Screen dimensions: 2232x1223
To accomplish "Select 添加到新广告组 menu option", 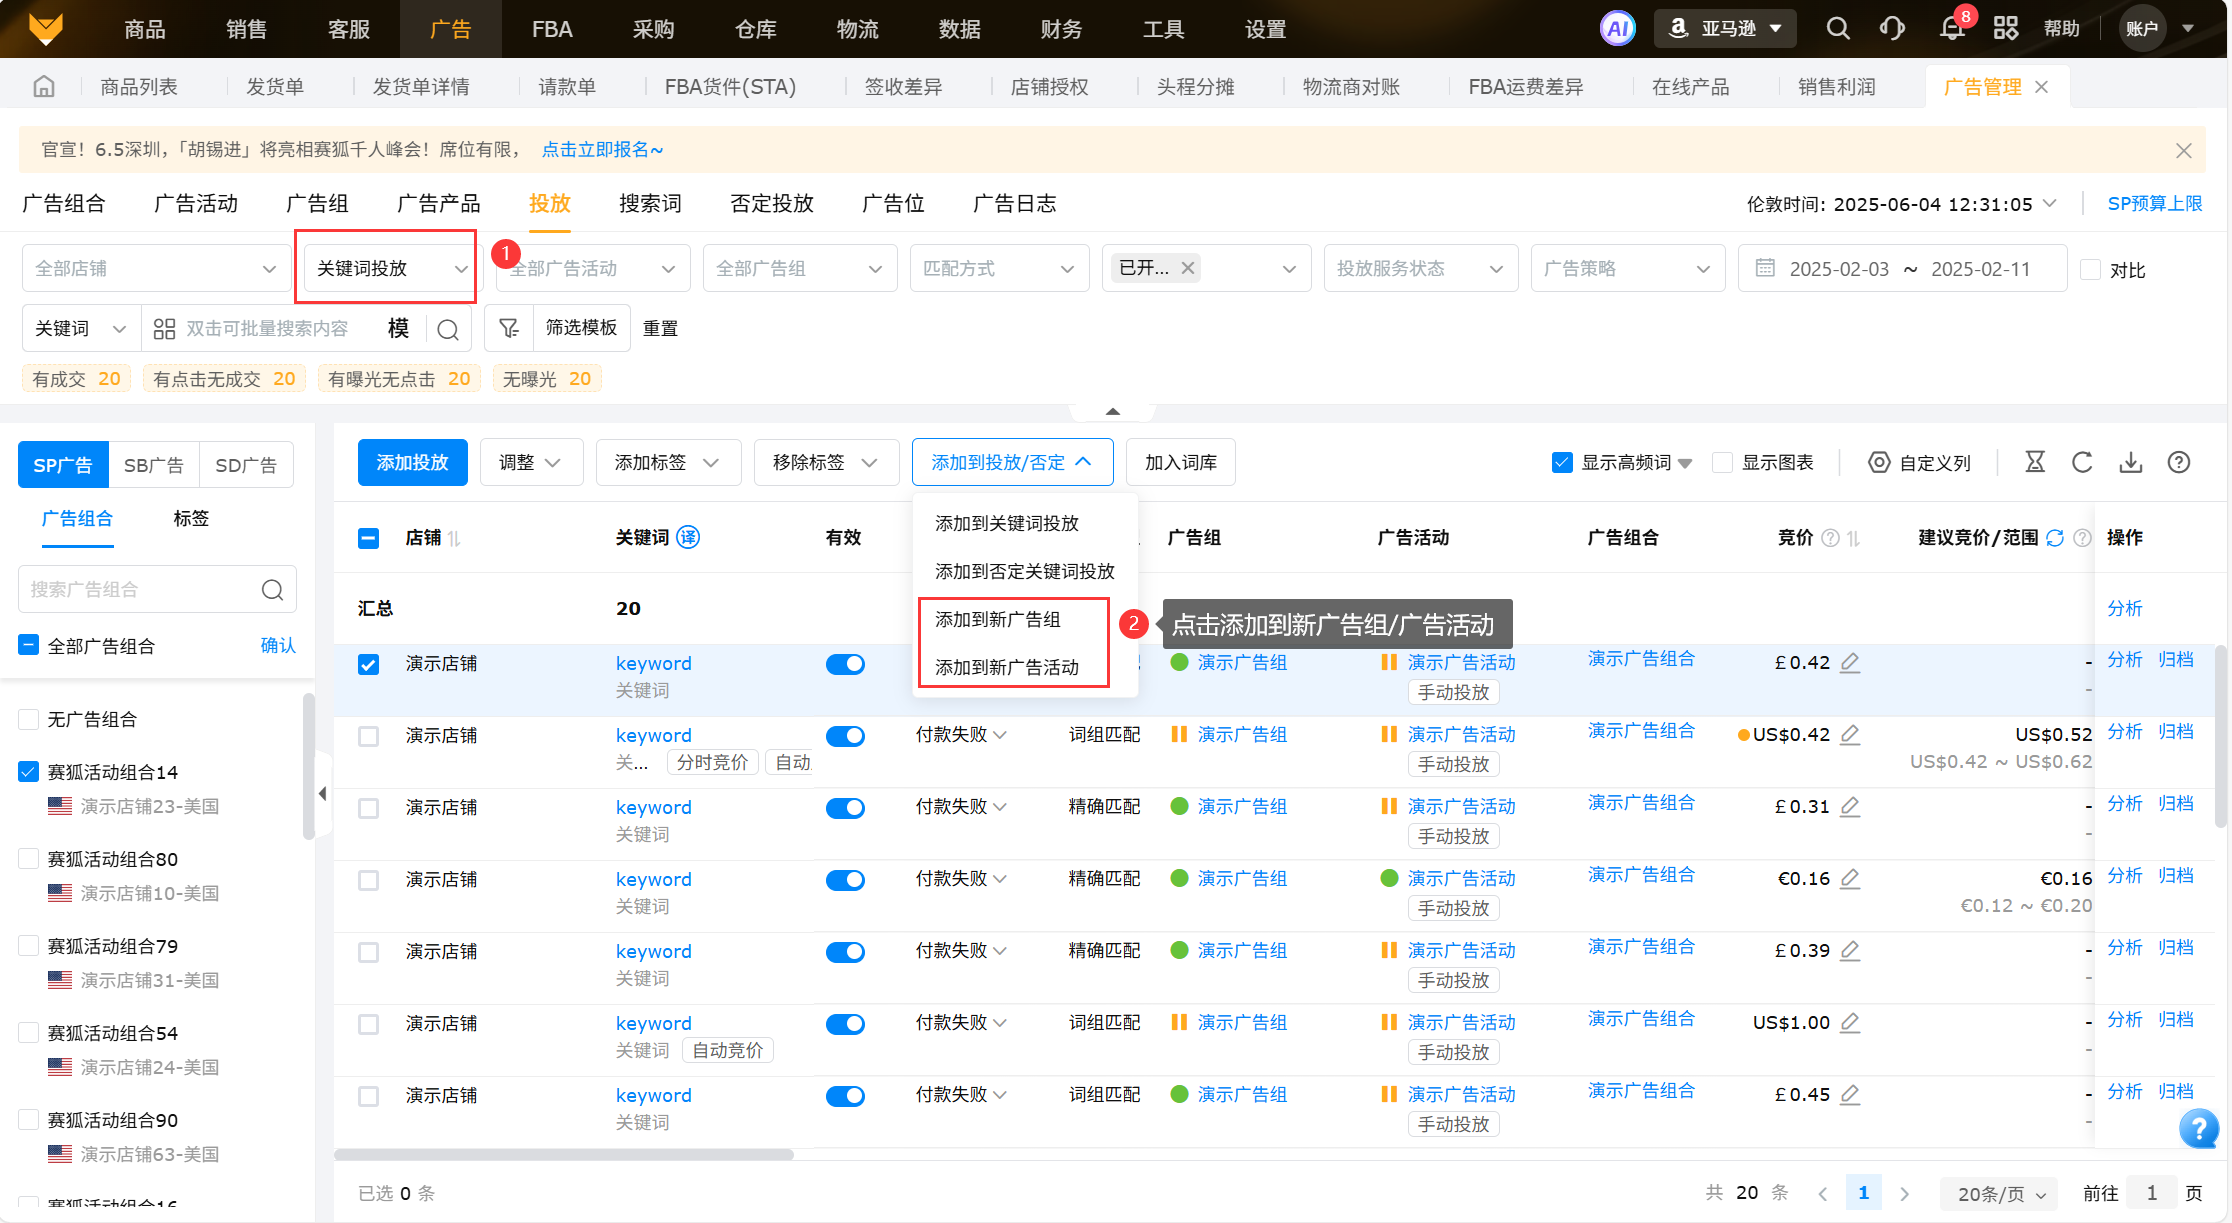I will click(x=997, y=619).
